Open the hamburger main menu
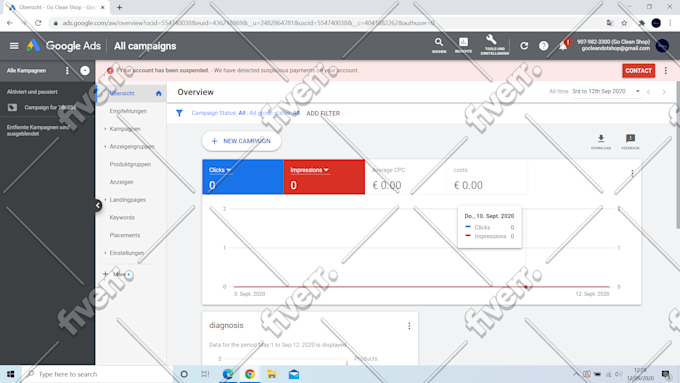 pos(14,46)
